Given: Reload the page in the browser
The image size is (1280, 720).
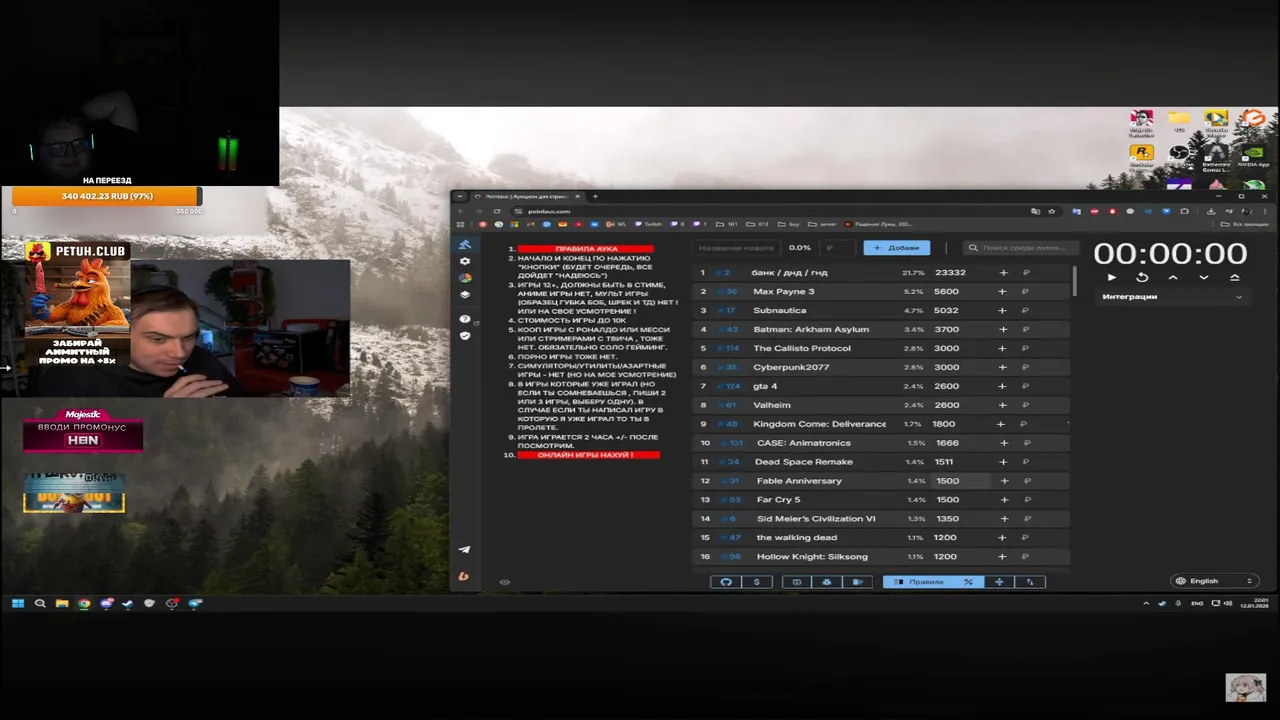Looking at the screenshot, I should (x=497, y=211).
